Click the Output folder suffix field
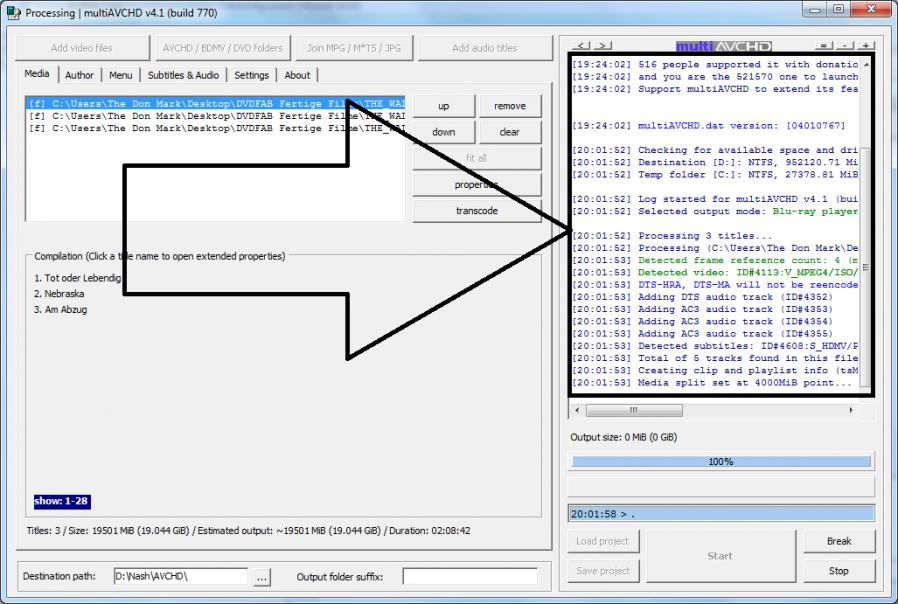The height and width of the screenshot is (604, 898). 469,577
